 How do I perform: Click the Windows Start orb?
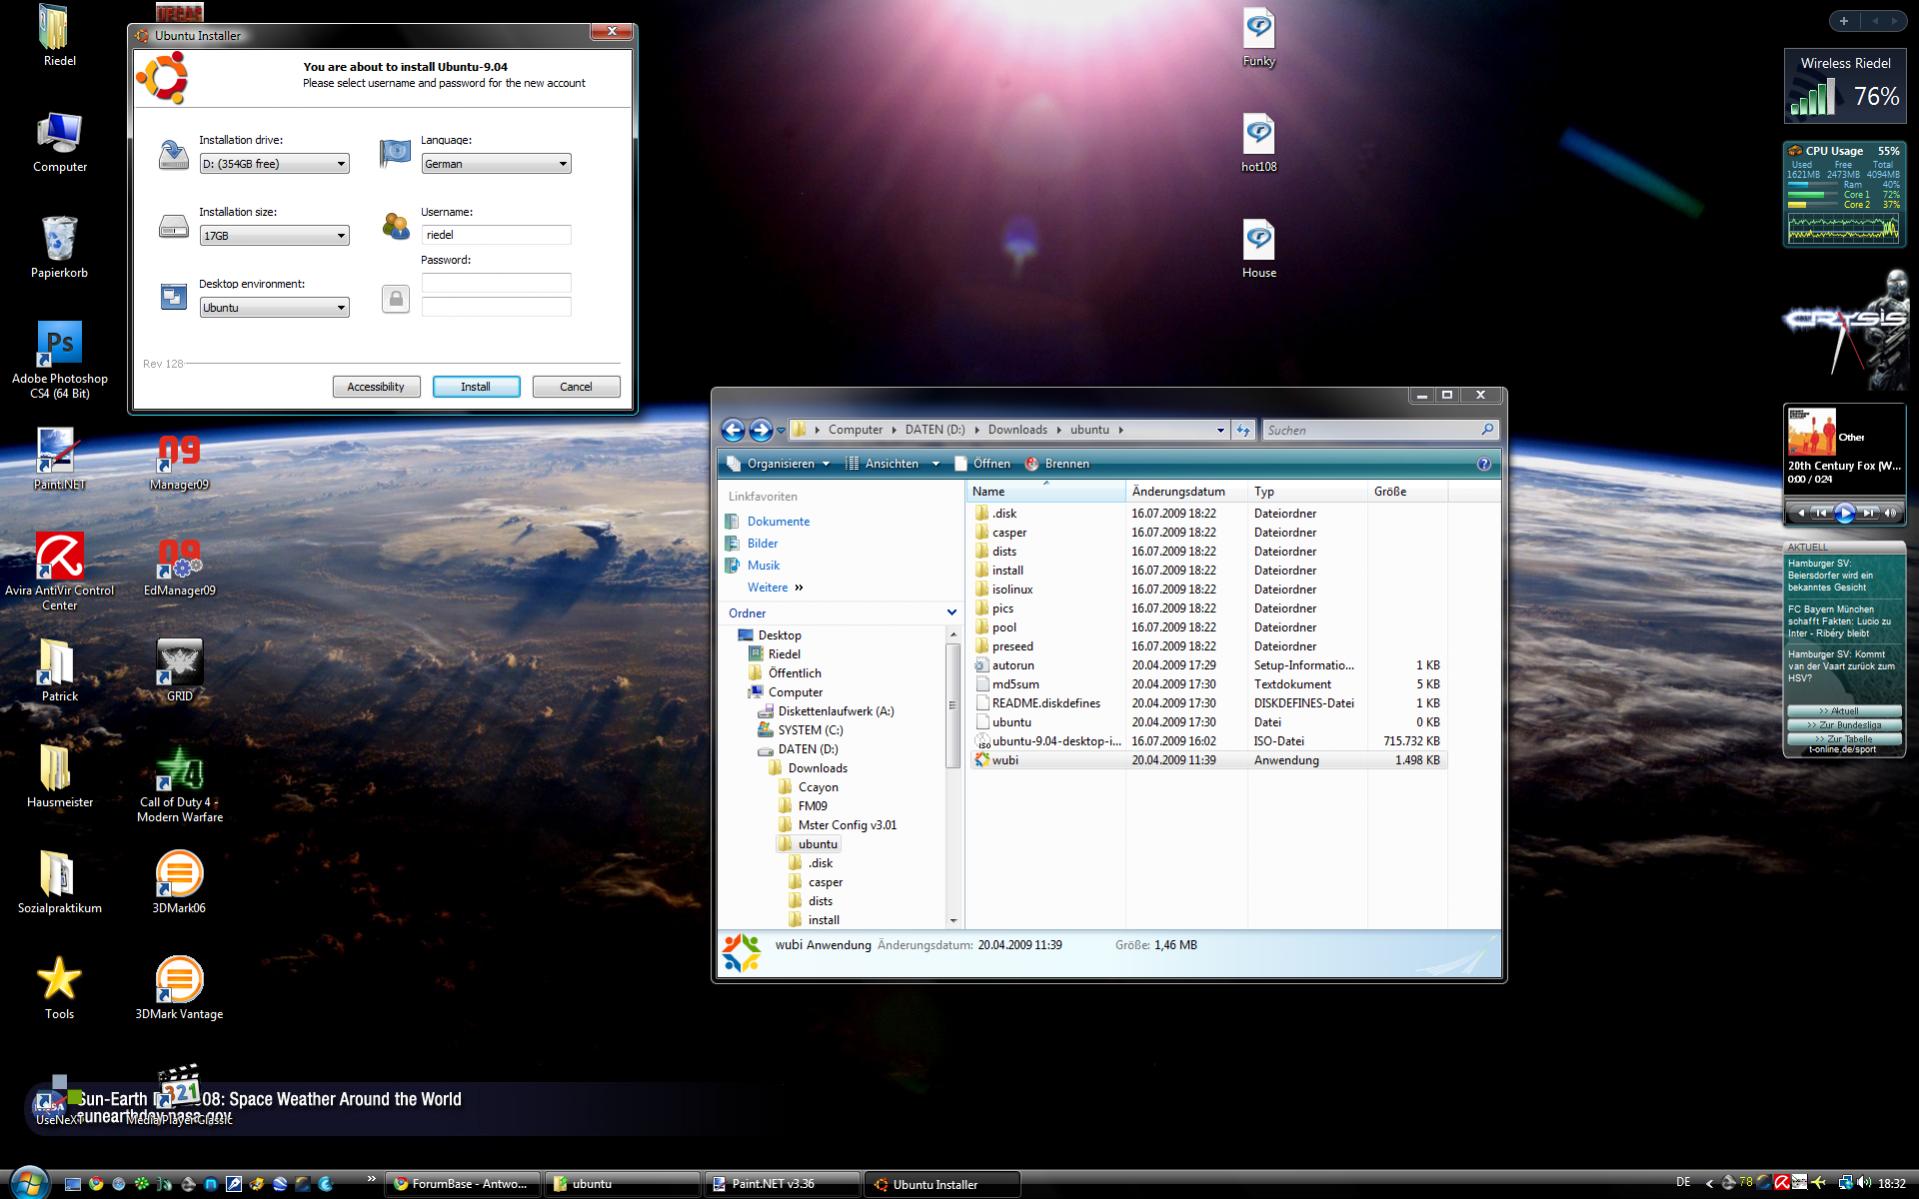pyautogui.click(x=29, y=1183)
